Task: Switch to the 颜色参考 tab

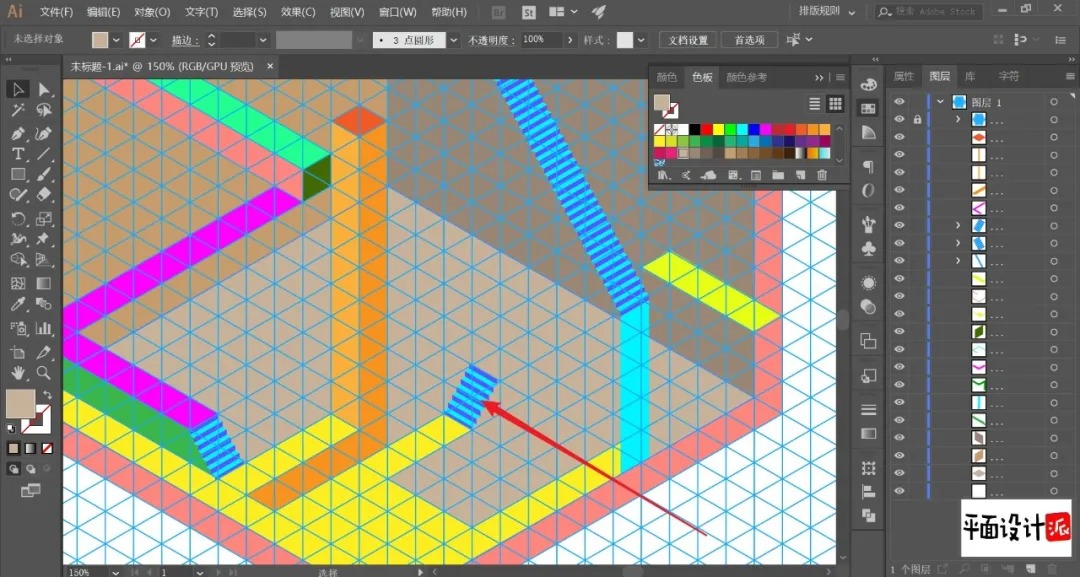Action: pyautogui.click(x=747, y=77)
